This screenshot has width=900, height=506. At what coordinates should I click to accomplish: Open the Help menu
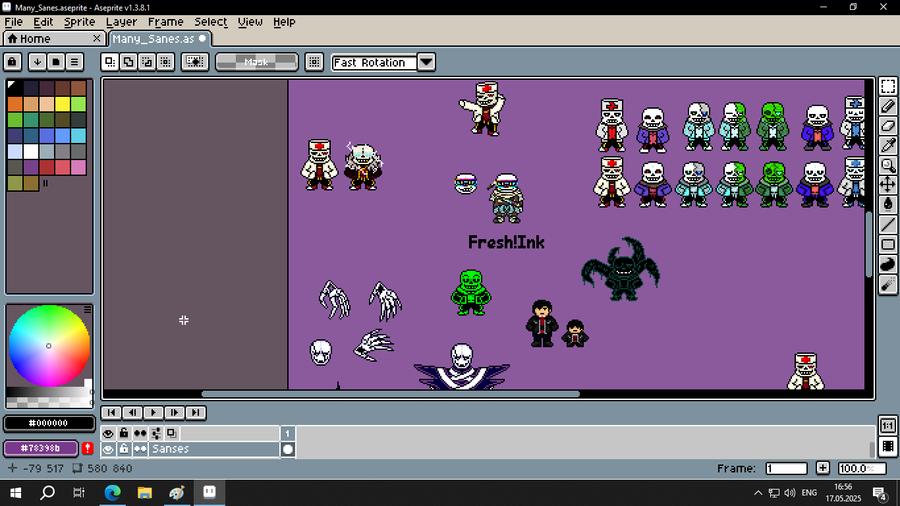click(284, 22)
